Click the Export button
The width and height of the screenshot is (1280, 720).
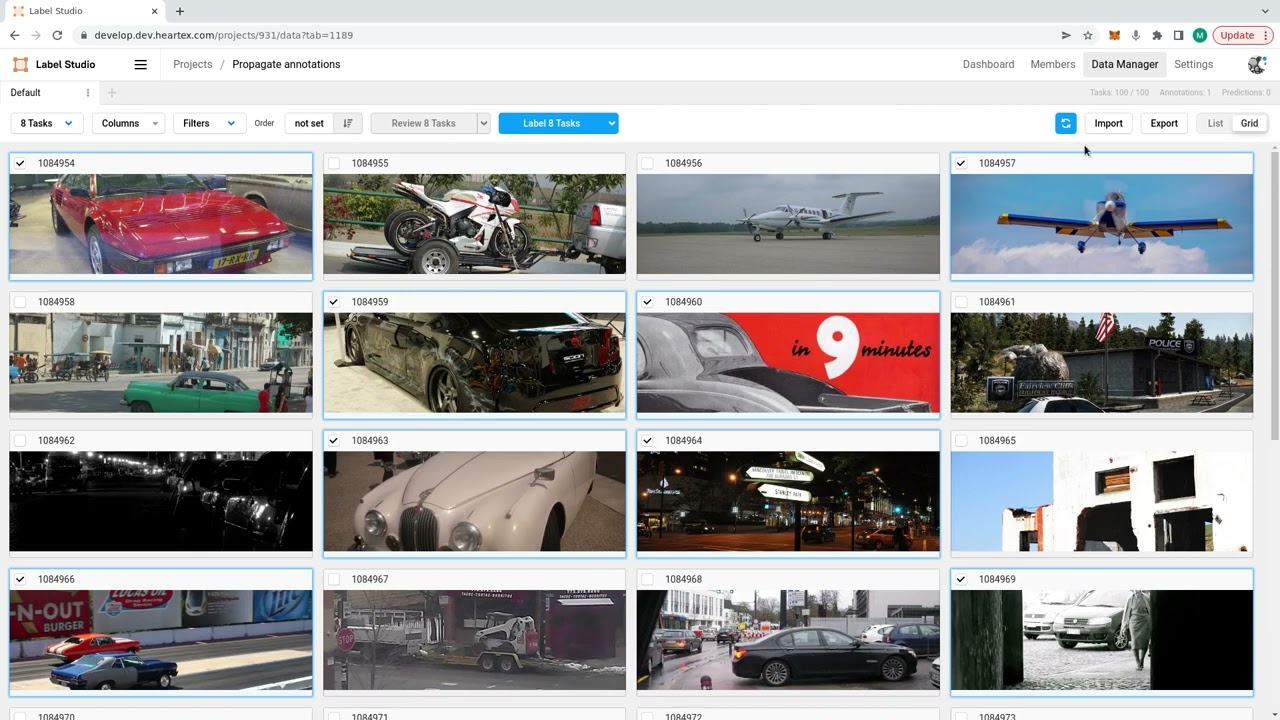pos(1164,123)
